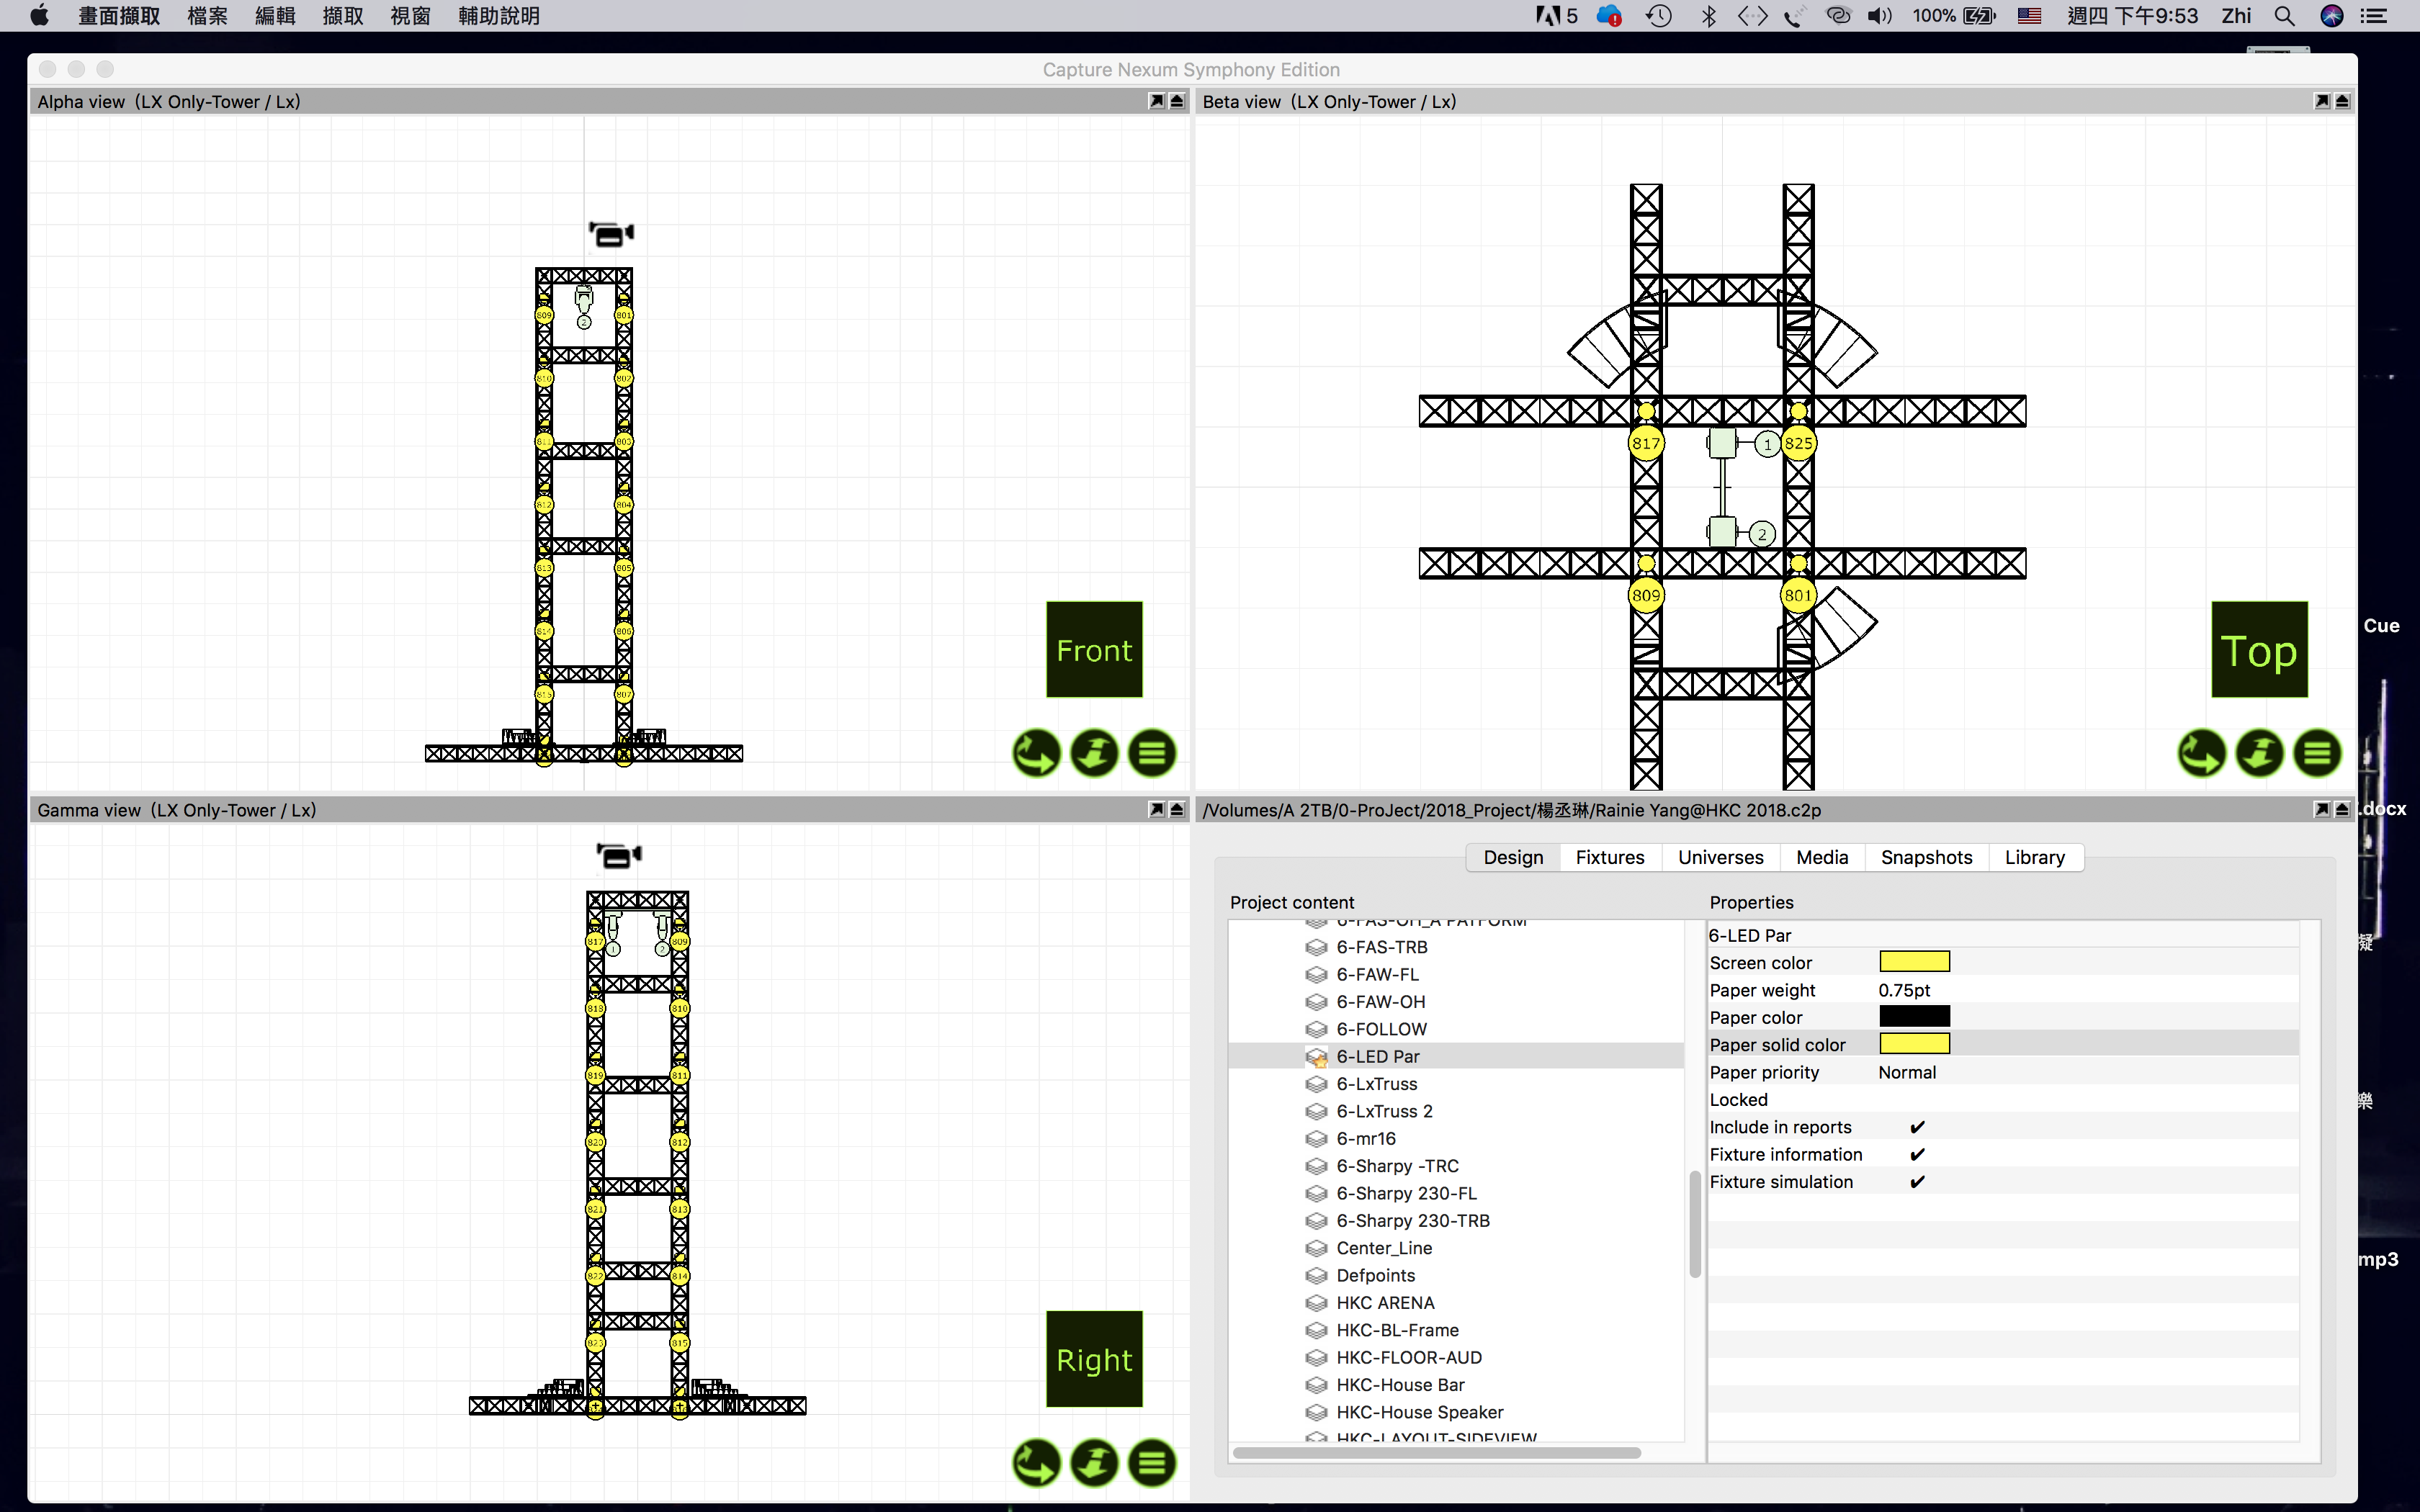Click the rotate view icon in Gamma view

click(x=1036, y=1463)
